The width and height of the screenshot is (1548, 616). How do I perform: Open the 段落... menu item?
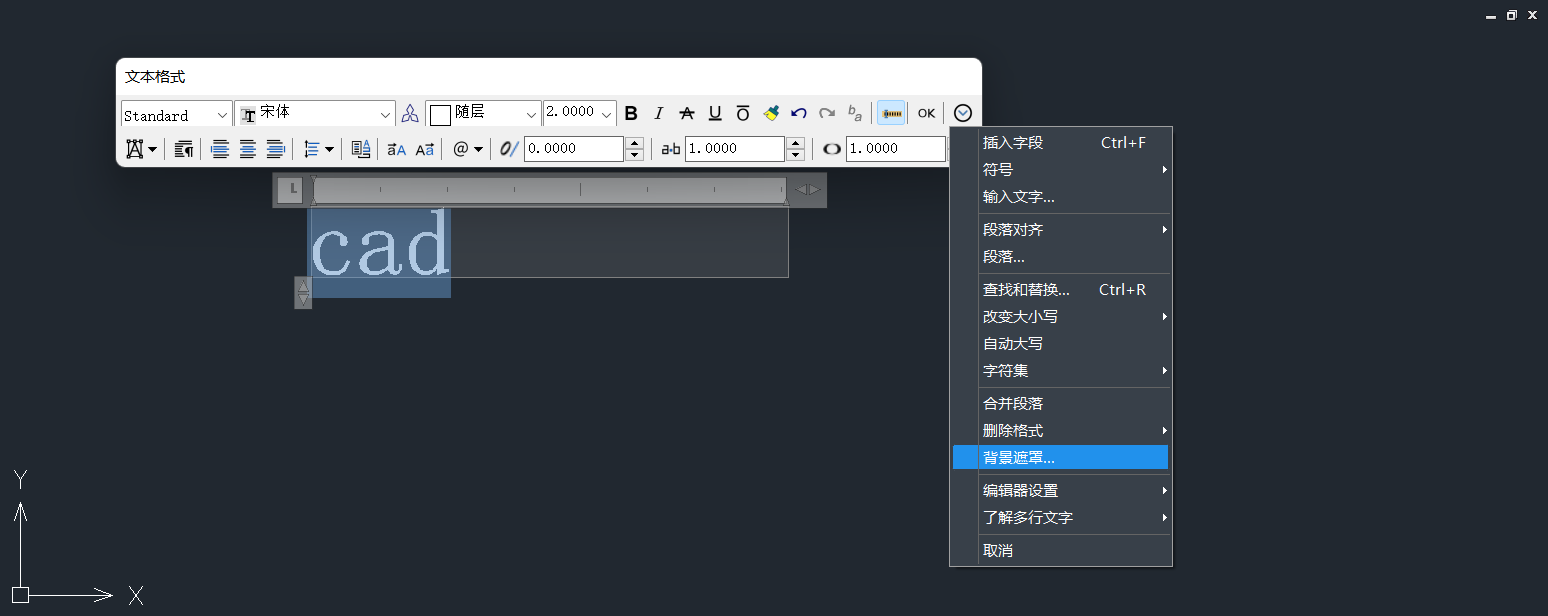pyautogui.click(x=1061, y=257)
